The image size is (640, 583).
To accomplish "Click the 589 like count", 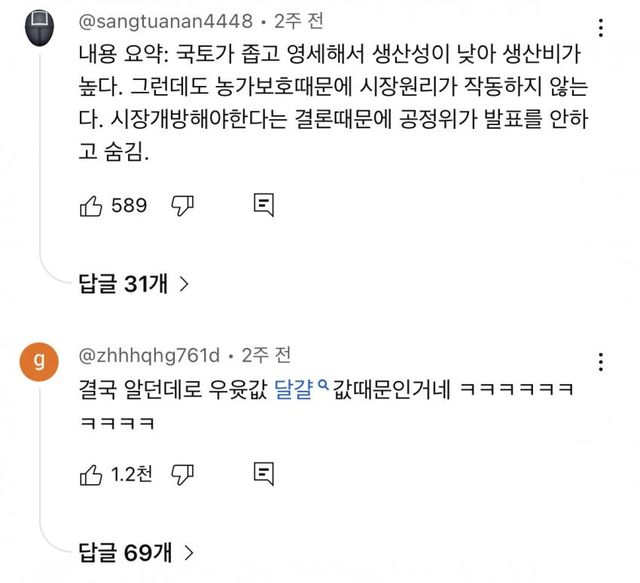I will point(129,206).
